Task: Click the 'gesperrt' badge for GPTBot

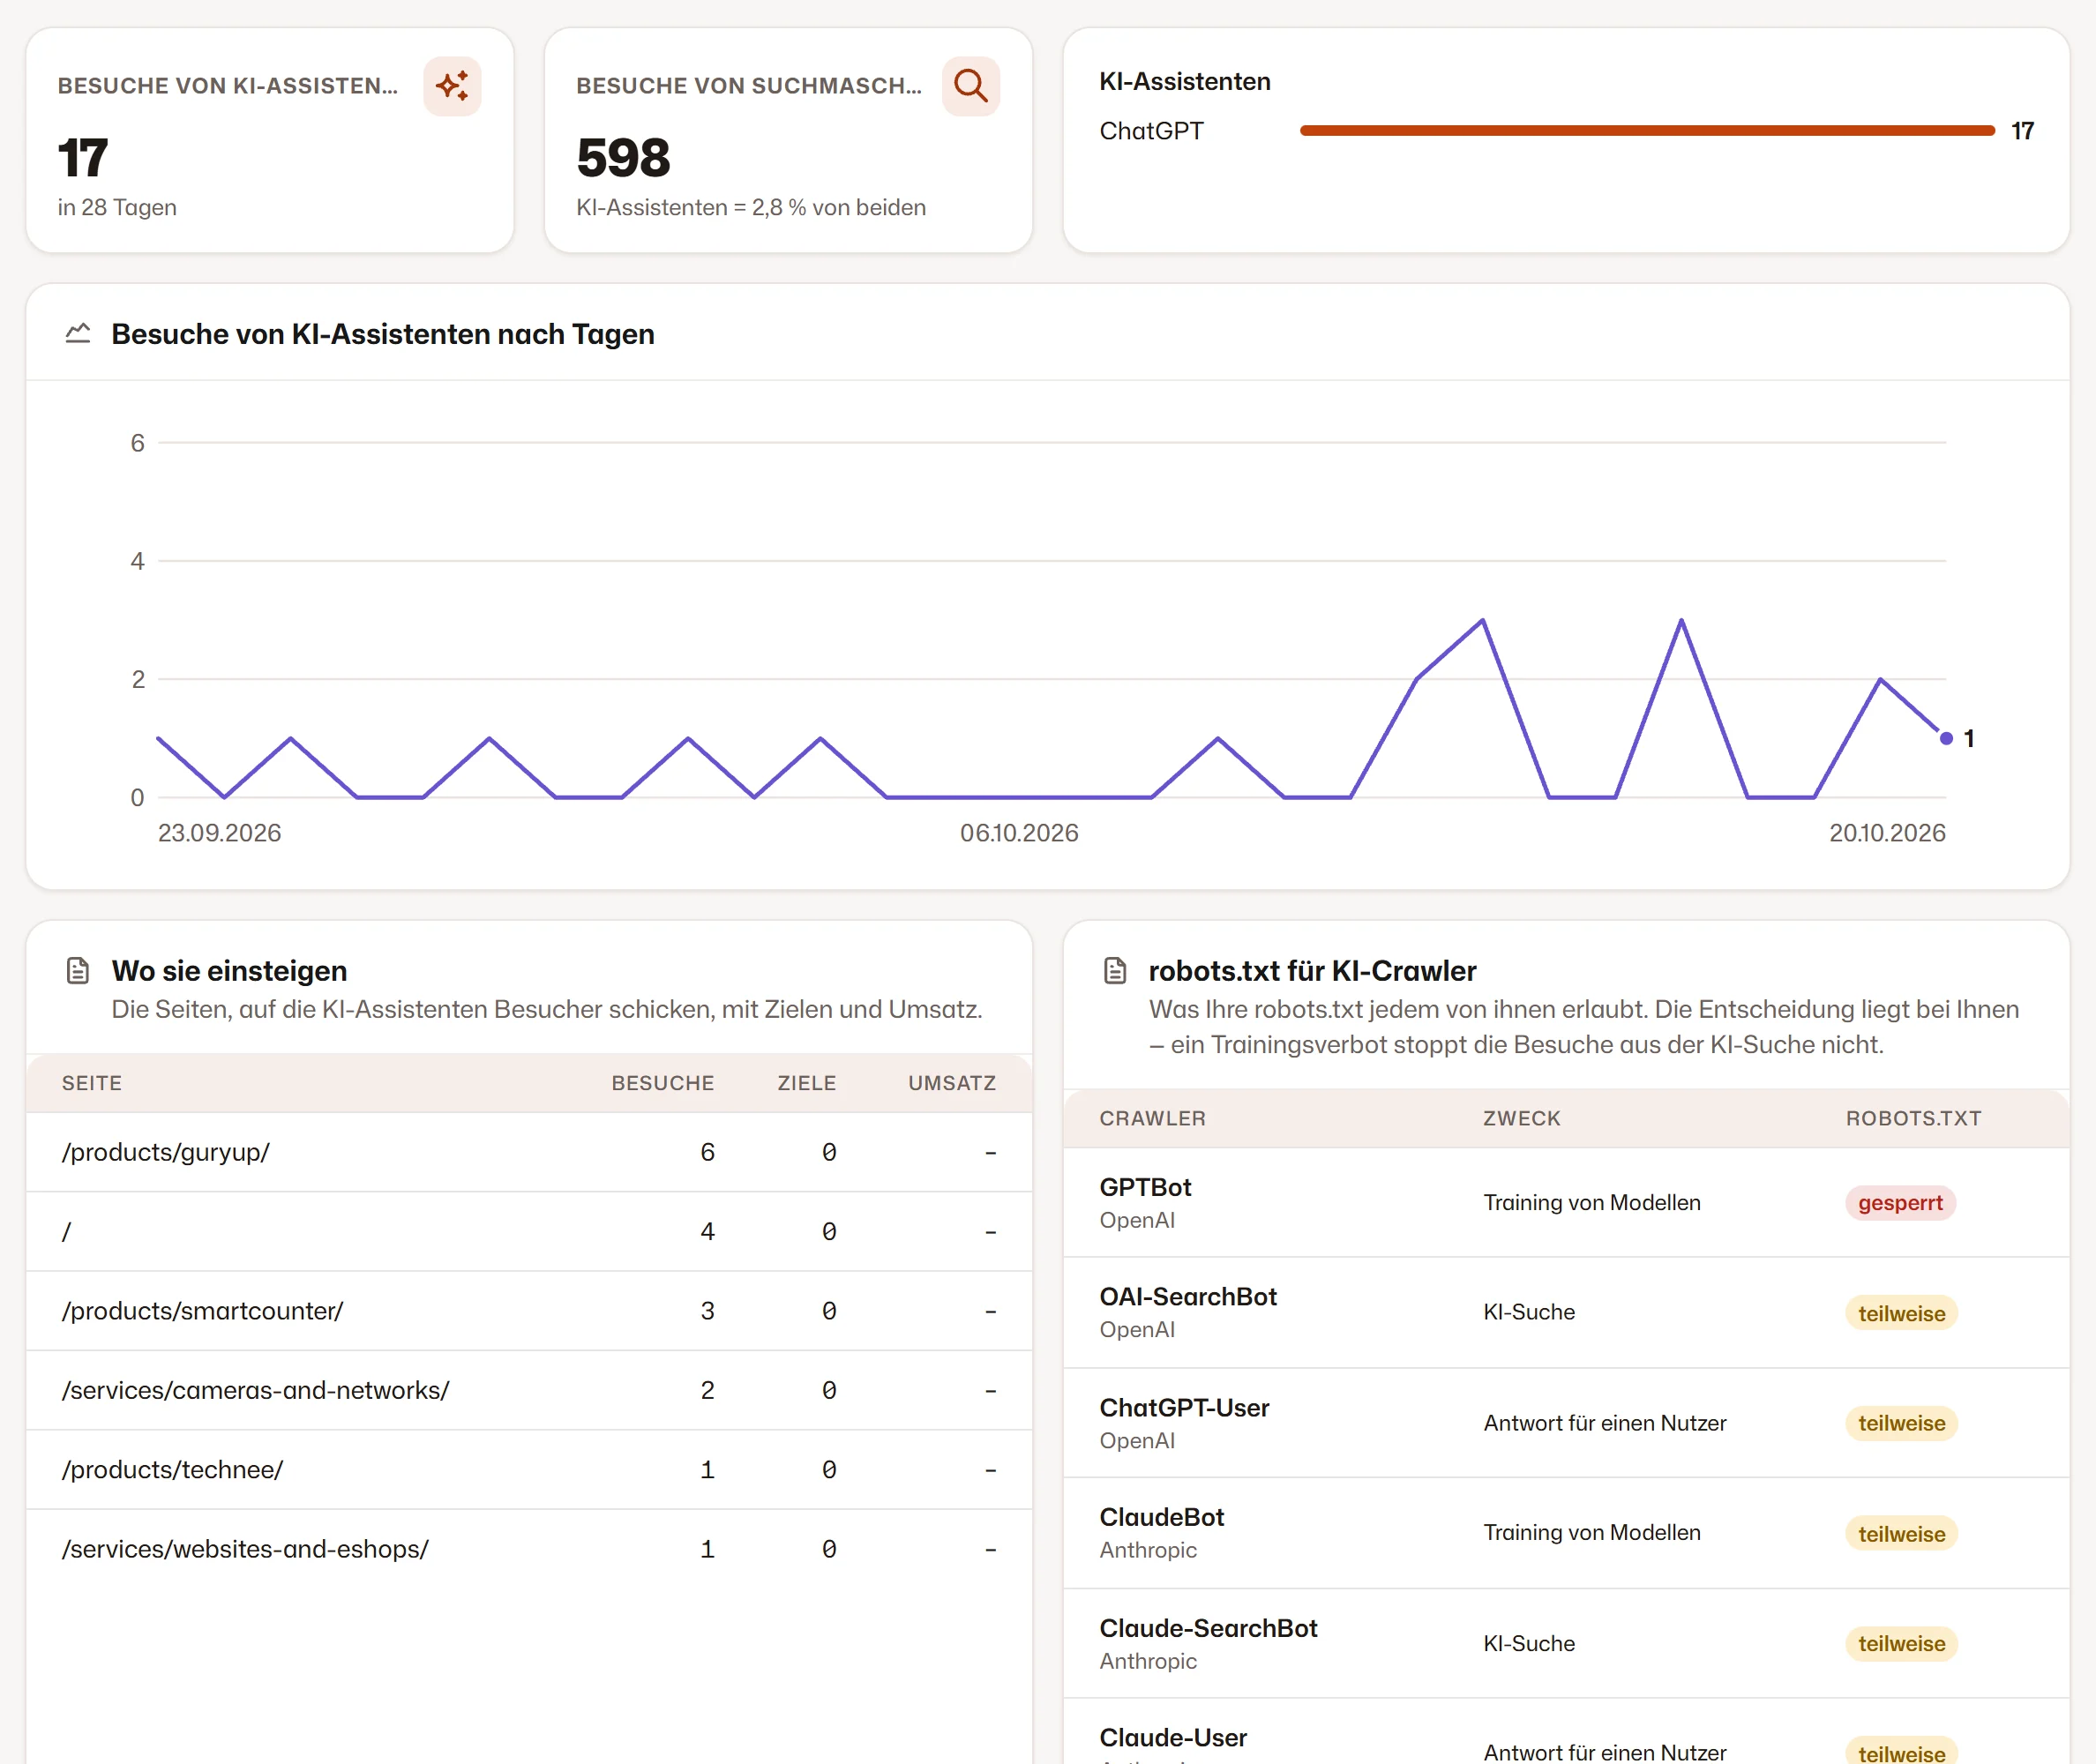Action: point(1900,1203)
